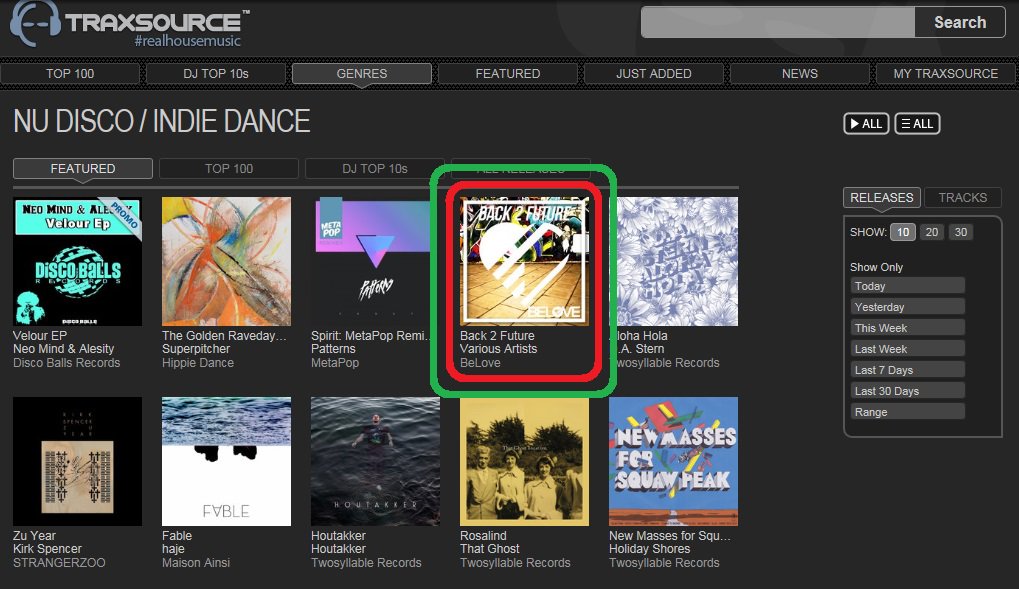The width and height of the screenshot is (1019, 589).
Task: Click the Back 2 Future title link
Action: pos(497,335)
